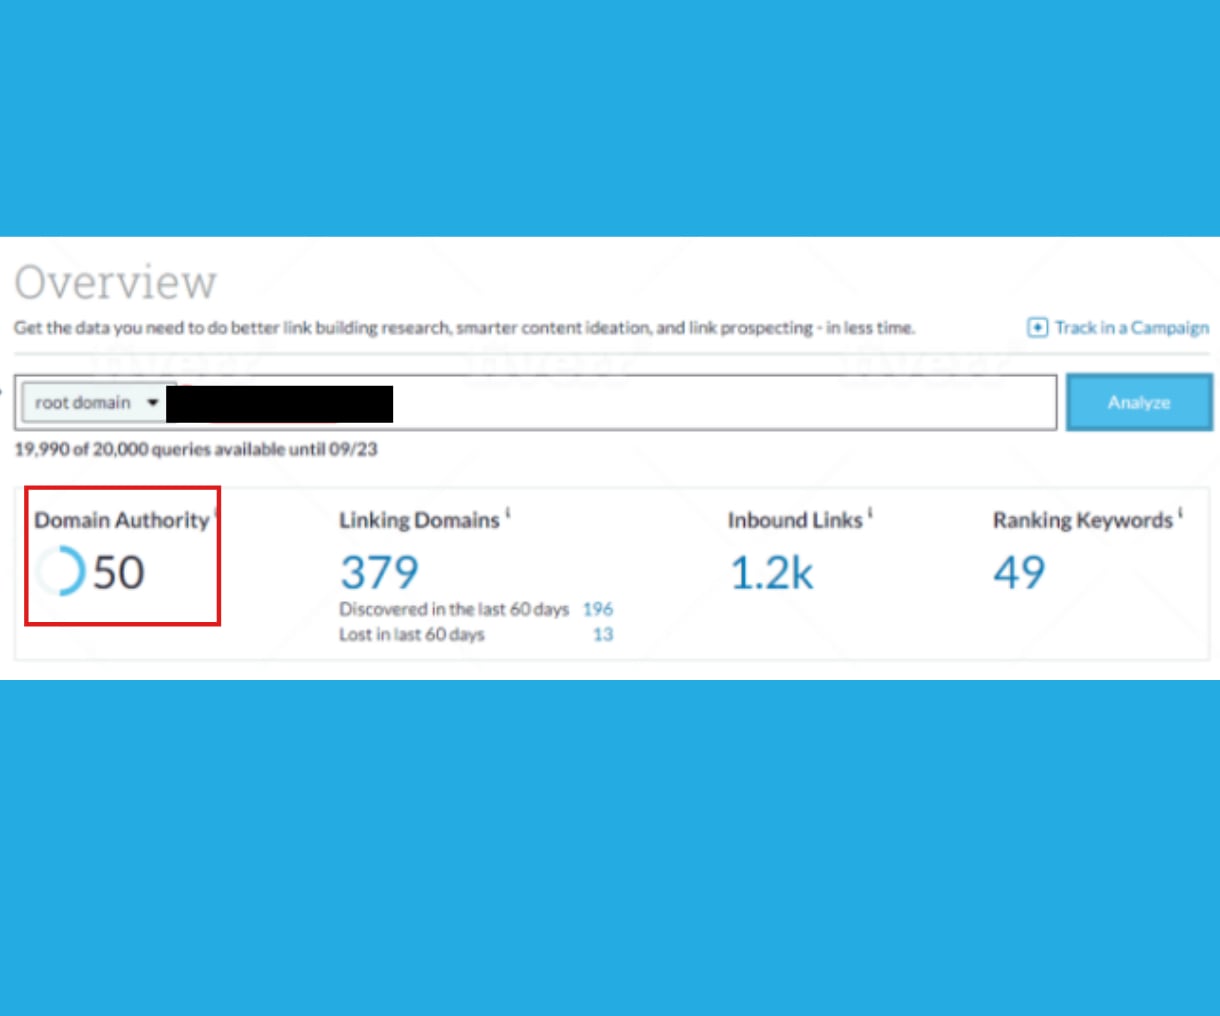Click the Overview heading
Image resolution: width=1220 pixels, height=1016 pixels.
coord(115,282)
